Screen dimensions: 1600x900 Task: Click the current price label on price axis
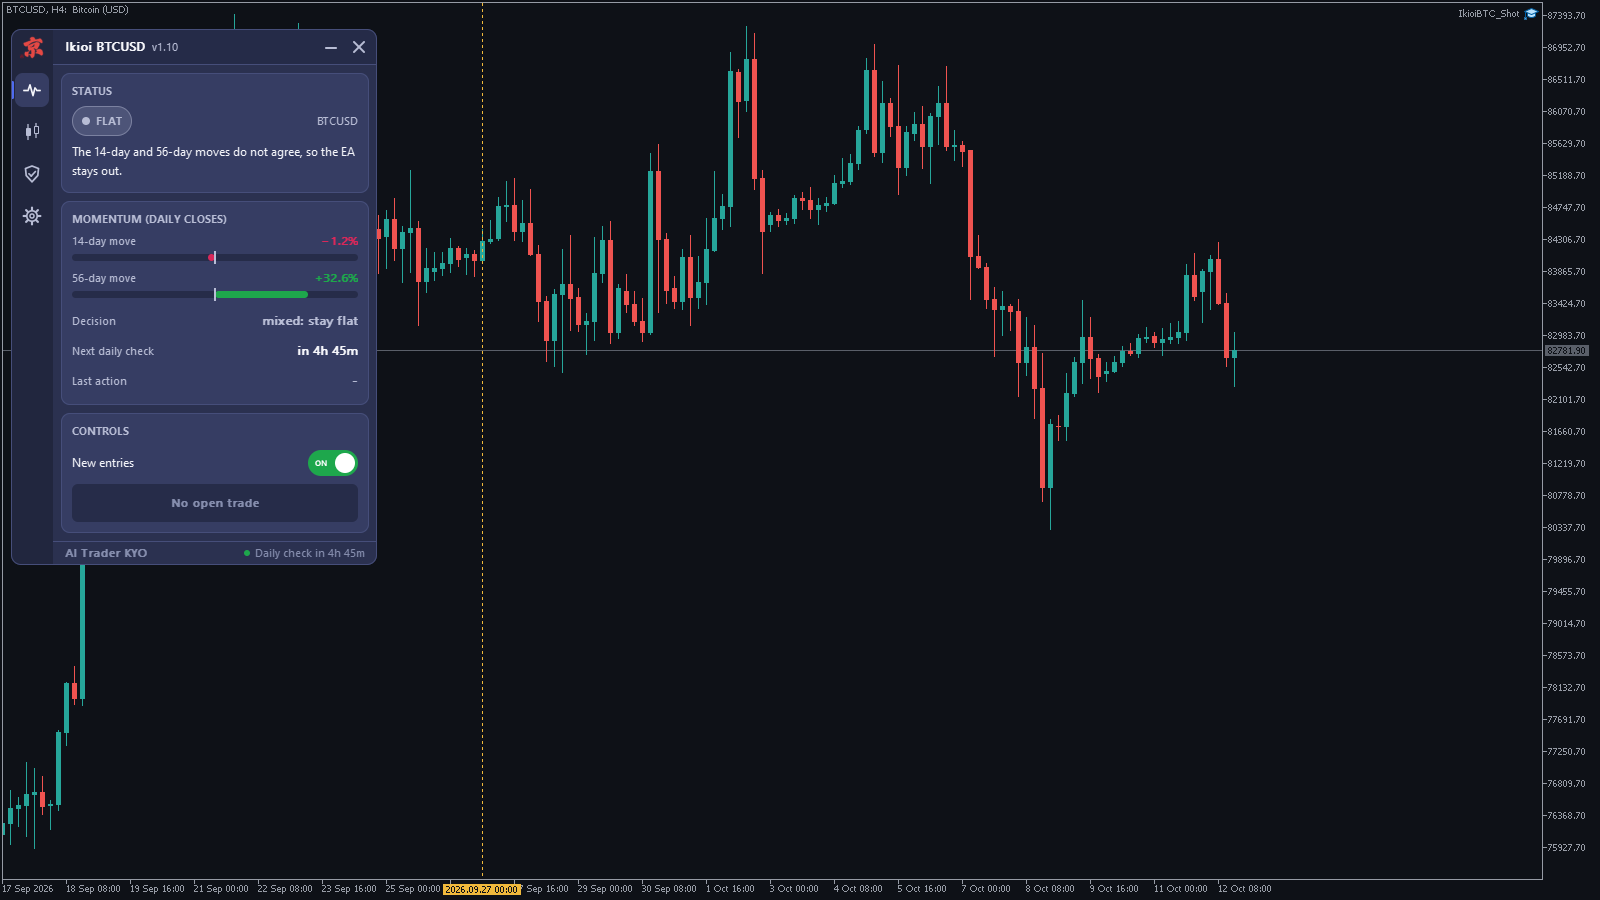click(x=1567, y=351)
